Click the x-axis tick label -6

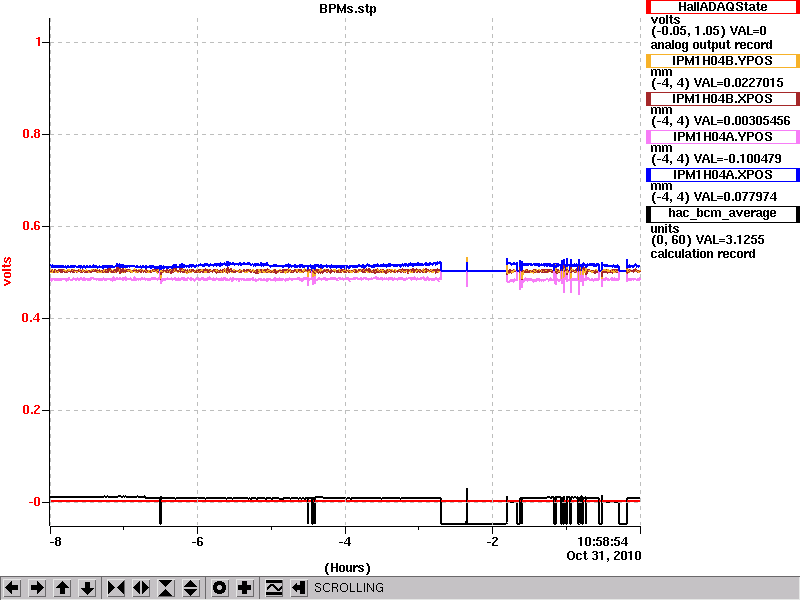[x=197, y=542]
